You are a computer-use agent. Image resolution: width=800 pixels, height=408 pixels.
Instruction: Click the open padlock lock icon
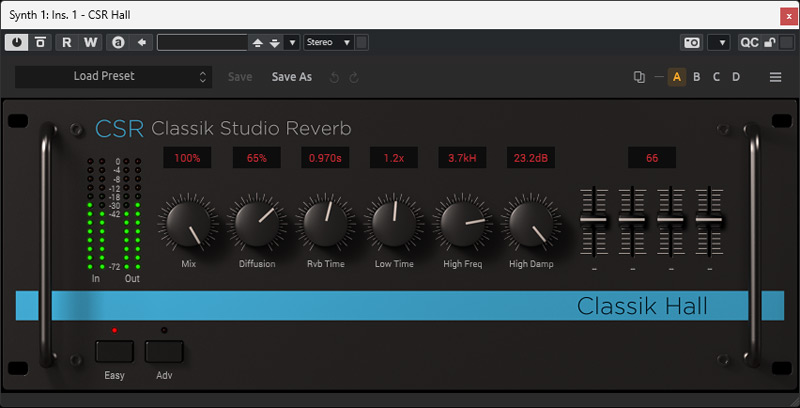(771, 42)
